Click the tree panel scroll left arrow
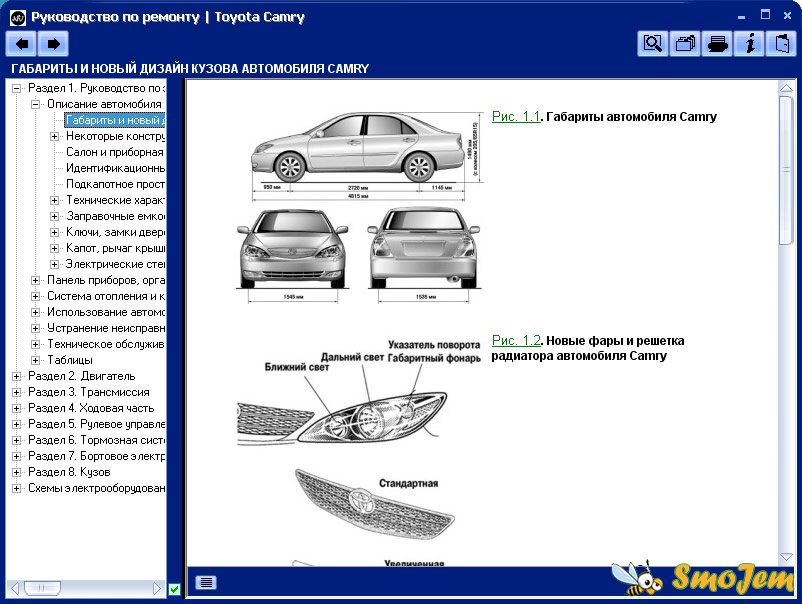The image size is (802, 604). (x=15, y=588)
